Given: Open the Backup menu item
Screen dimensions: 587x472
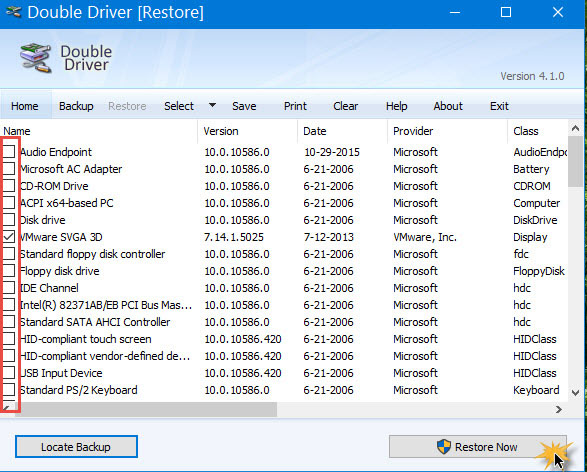Looking at the screenshot, I should [76, 106].
